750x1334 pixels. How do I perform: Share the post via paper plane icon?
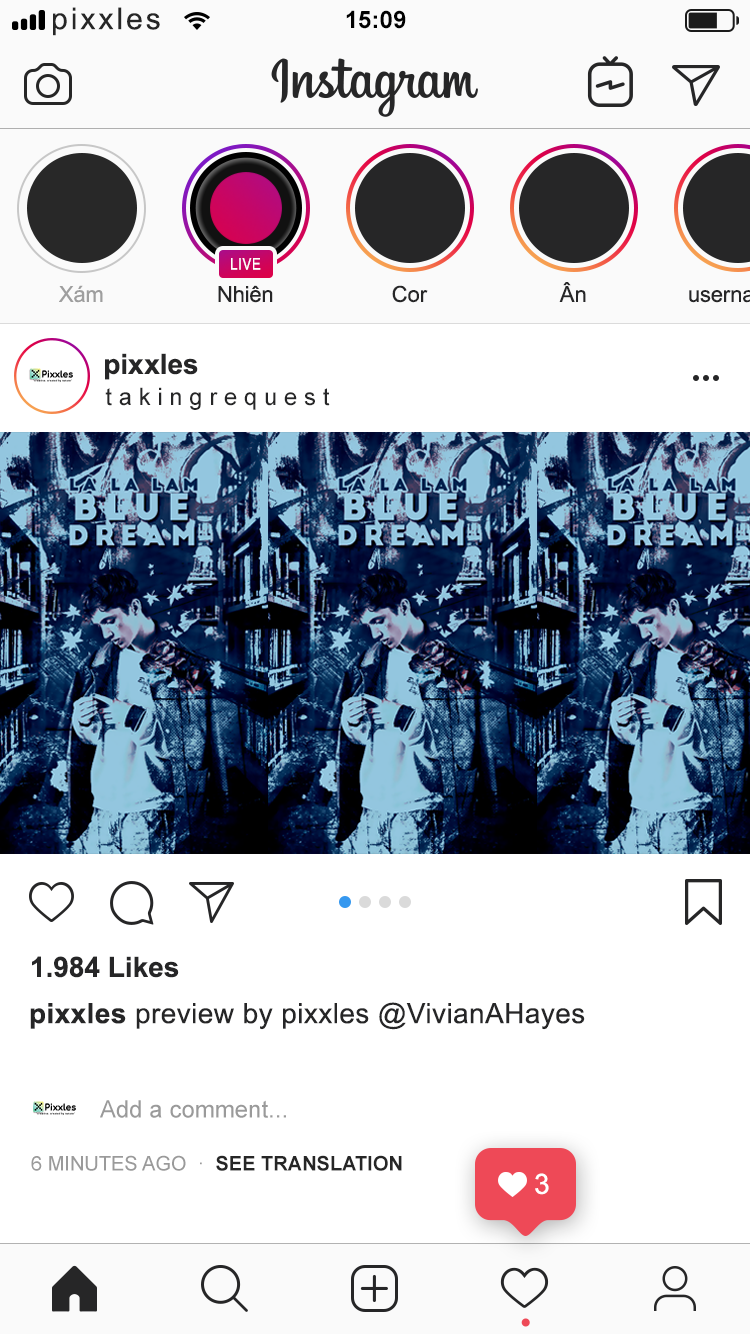point(211,901)
